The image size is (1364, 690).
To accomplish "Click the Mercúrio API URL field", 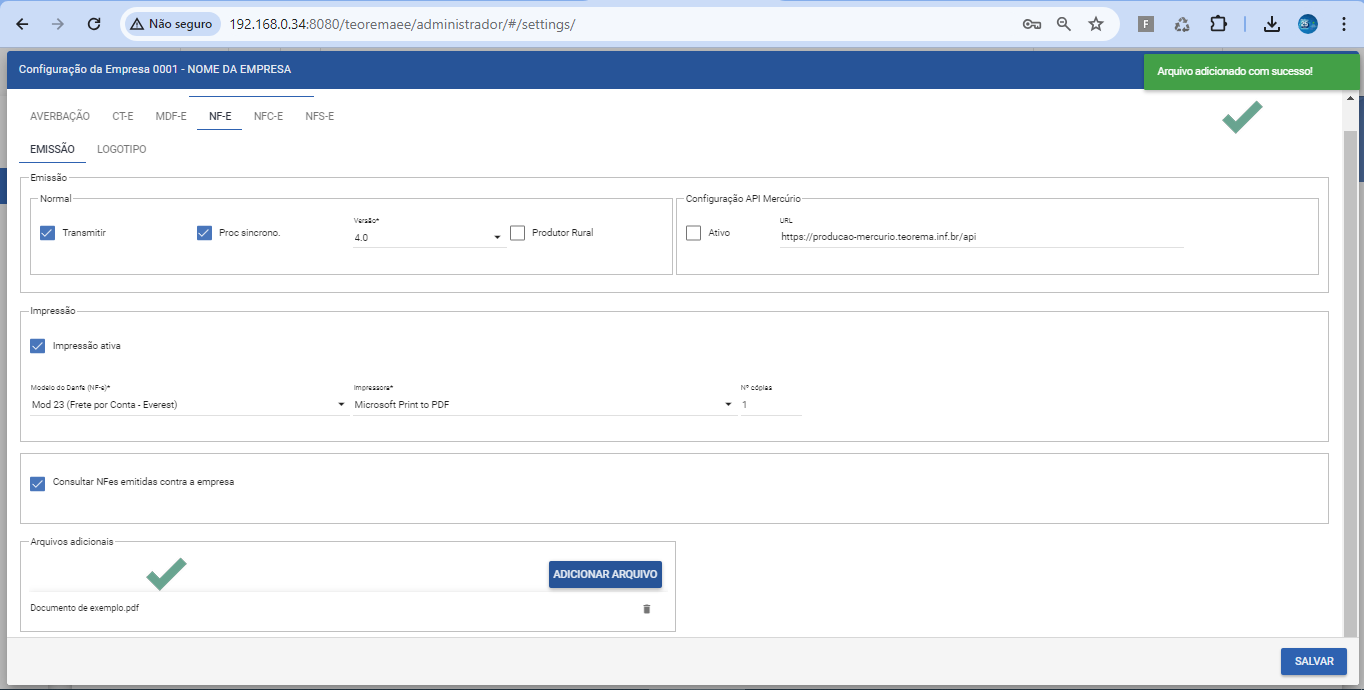I will pos(981,237).
